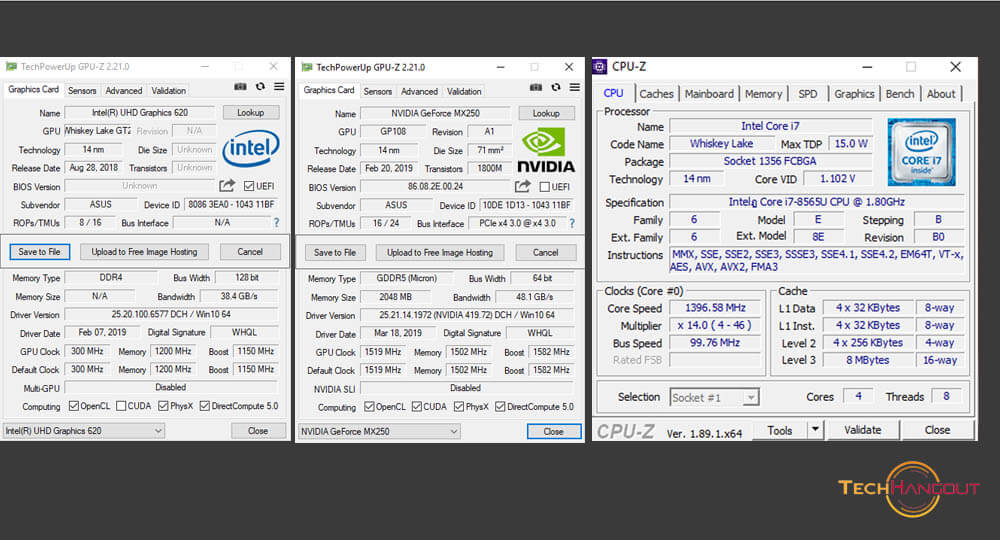This screenshot has width=1000, height=540.
Task: Click Save to File in Intel GPU-Z window
Action: (x=40, y=252)
